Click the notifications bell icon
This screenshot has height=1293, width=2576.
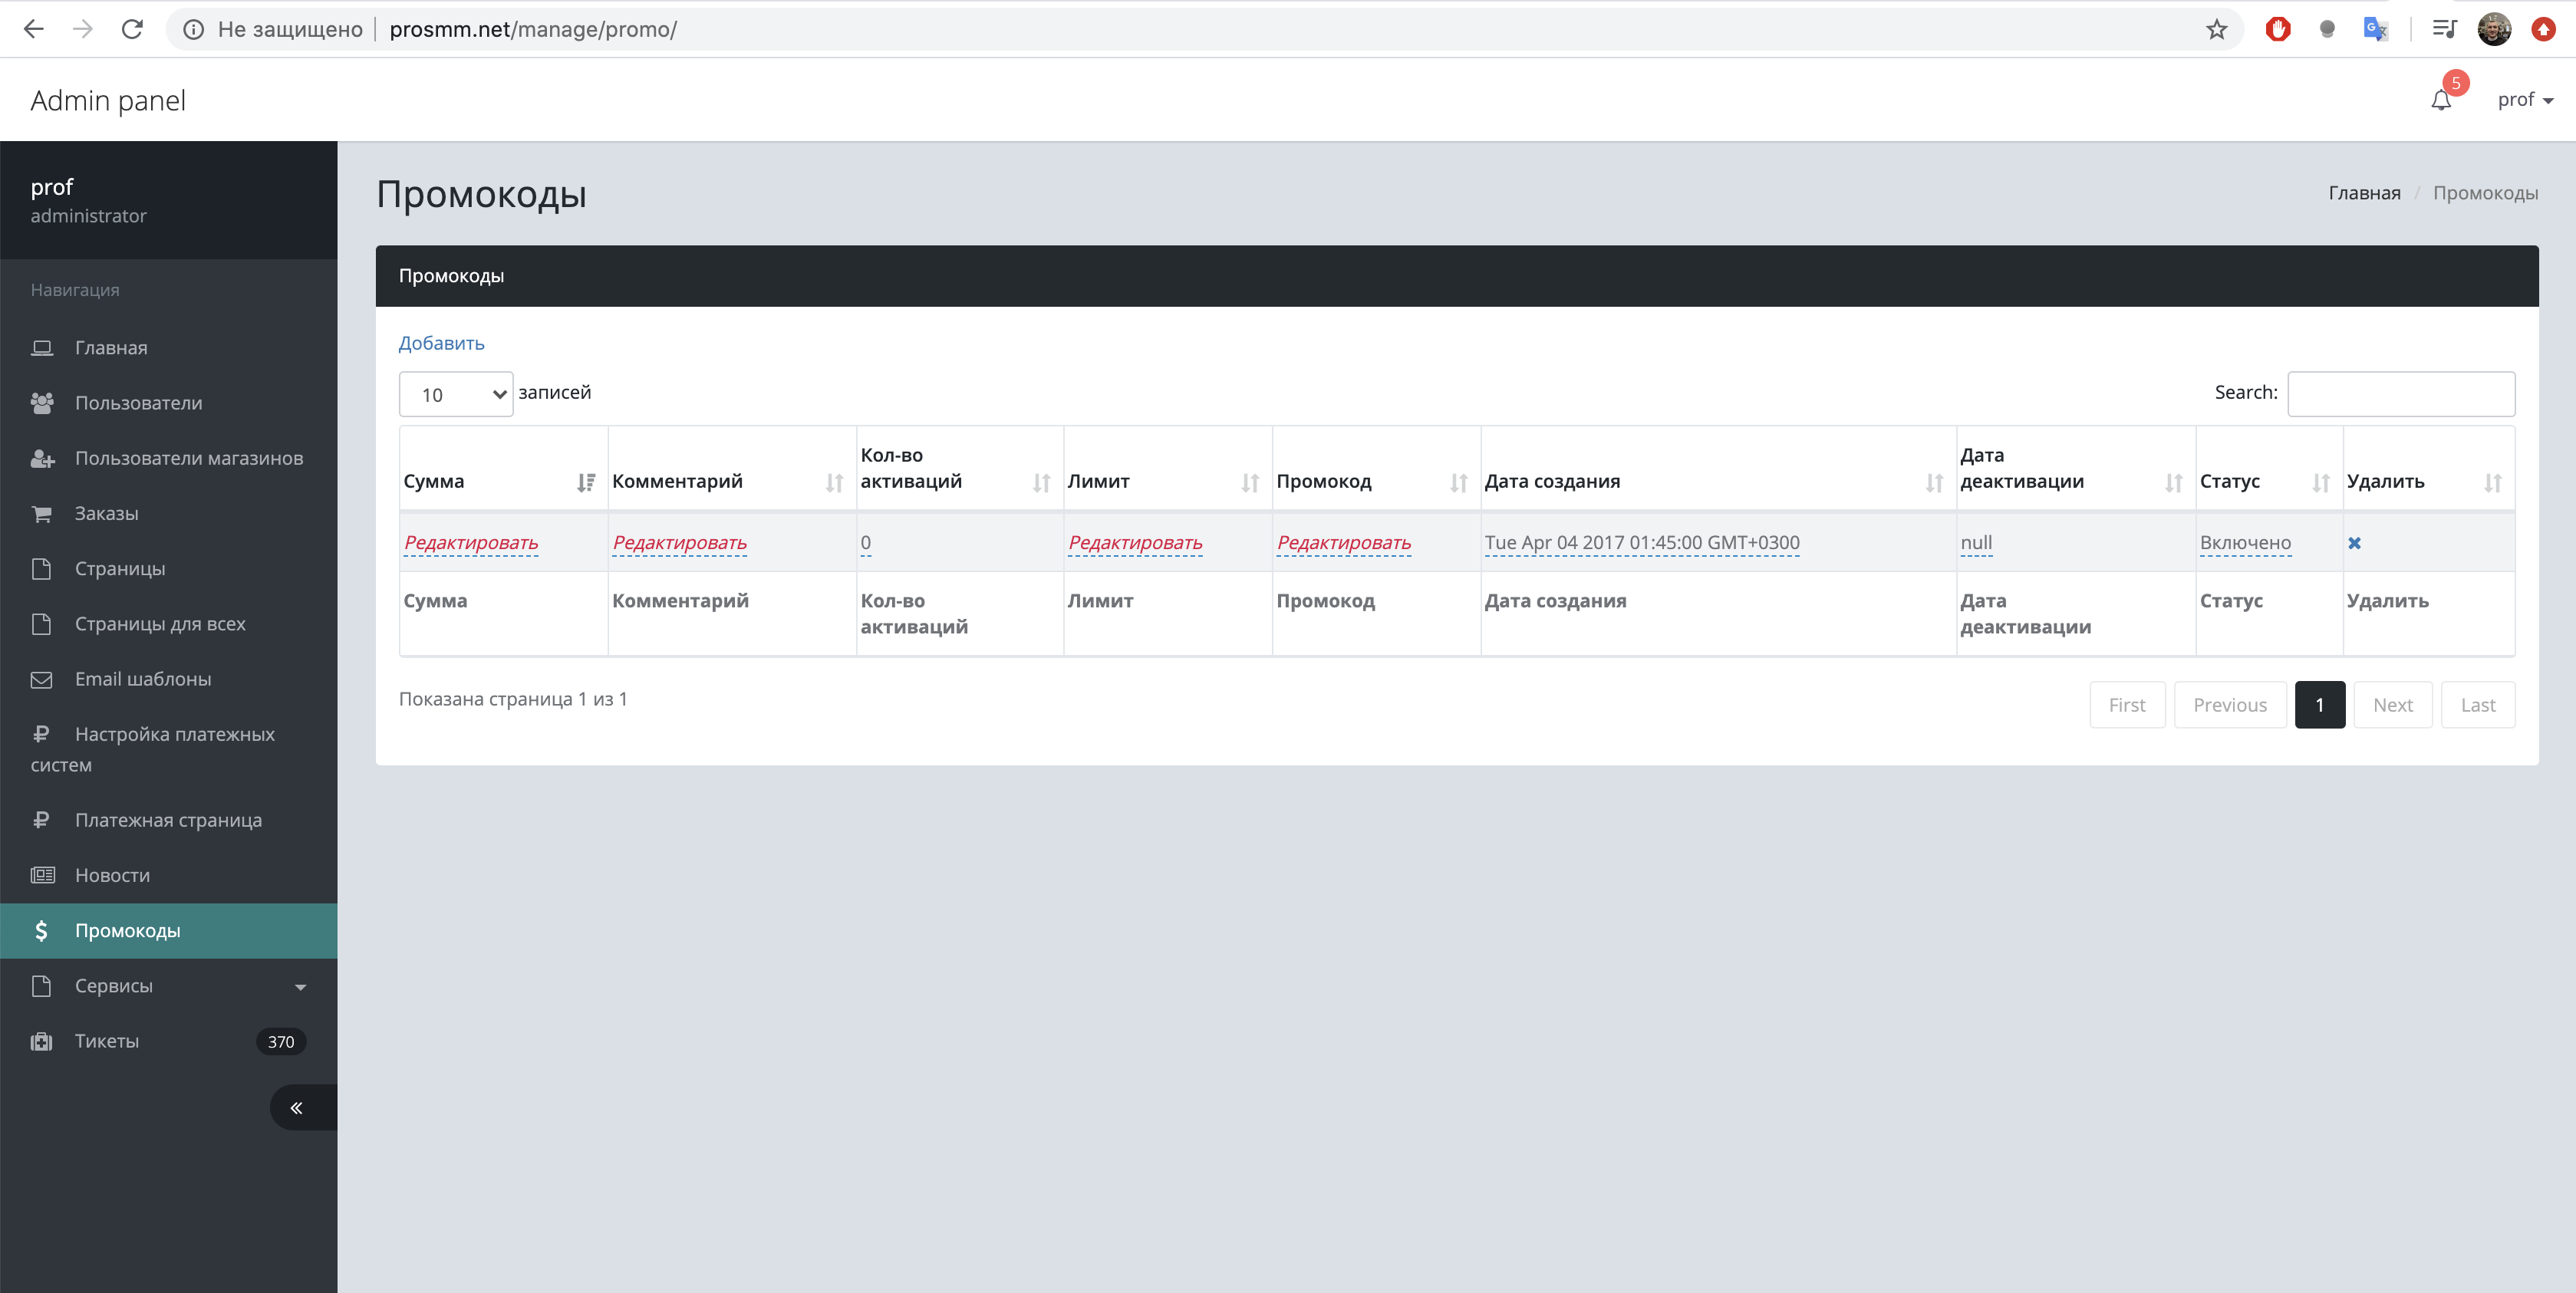coord(2441,100)
